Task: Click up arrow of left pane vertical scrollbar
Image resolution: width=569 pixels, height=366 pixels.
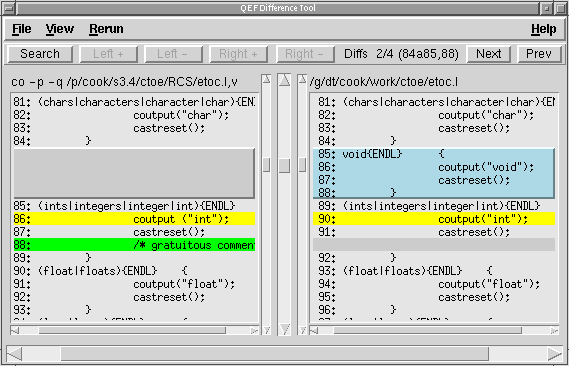Action: 266,79
